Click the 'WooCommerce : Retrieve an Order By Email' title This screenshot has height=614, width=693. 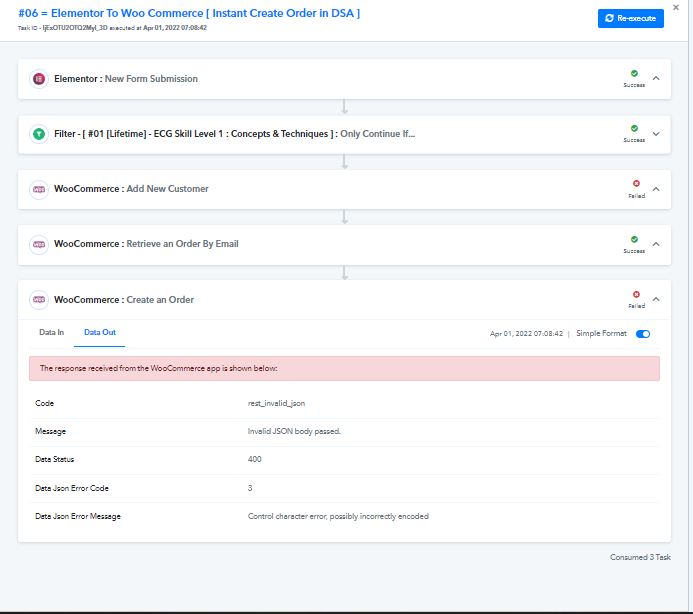click(x=146, y=244)
